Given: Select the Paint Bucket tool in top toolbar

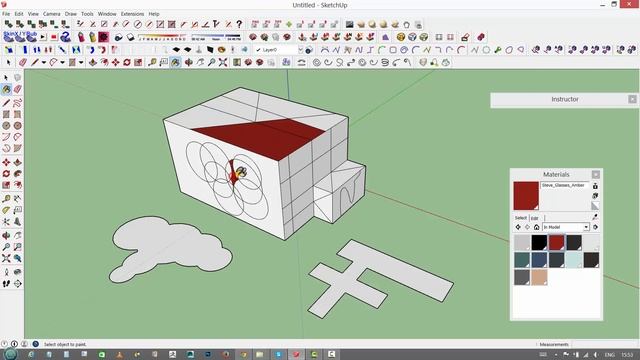Looking at the screenshot, I should click(x=176, y=62).
